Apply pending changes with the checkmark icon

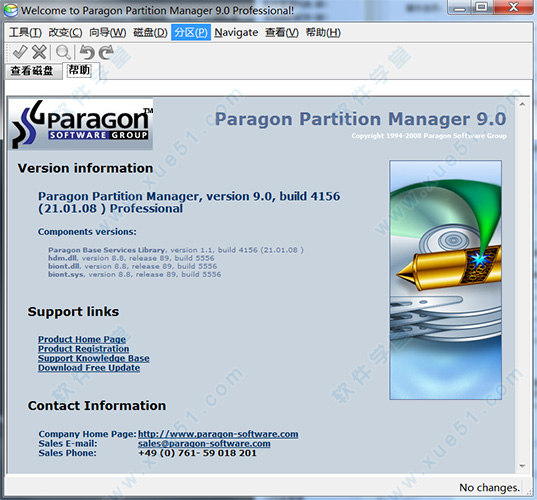tap(20, 52)
